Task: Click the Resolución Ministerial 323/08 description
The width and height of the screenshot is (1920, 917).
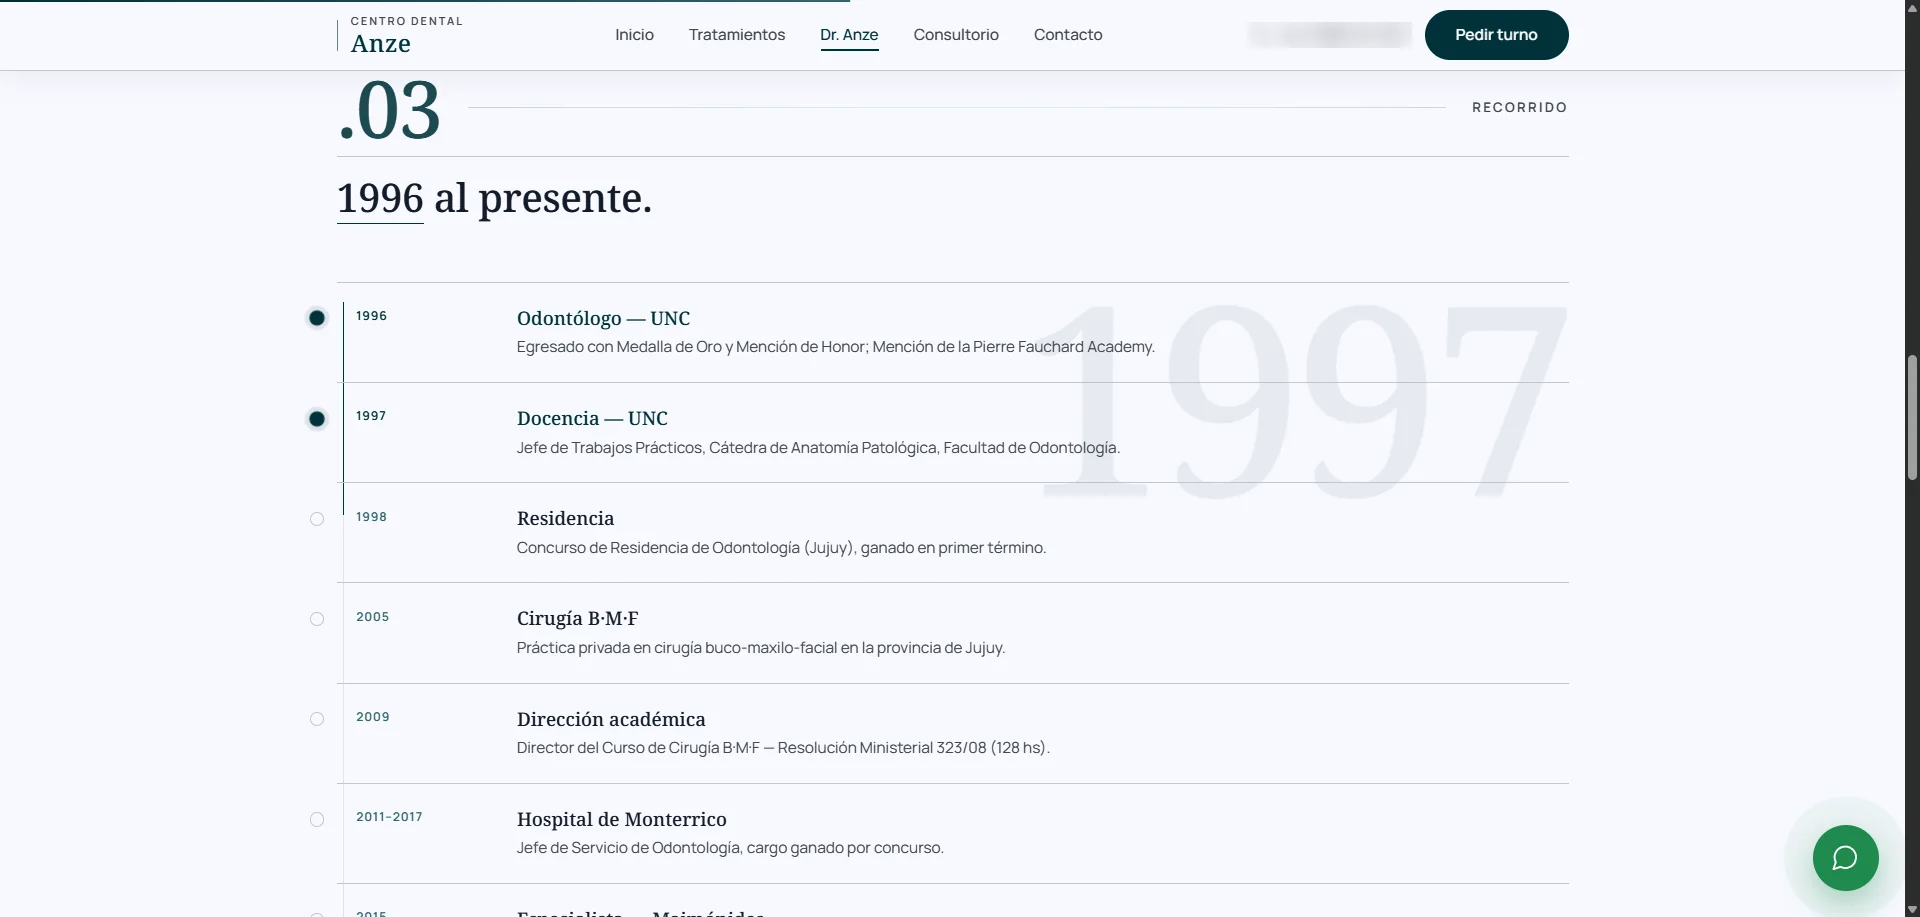Action: click(783, 748)
